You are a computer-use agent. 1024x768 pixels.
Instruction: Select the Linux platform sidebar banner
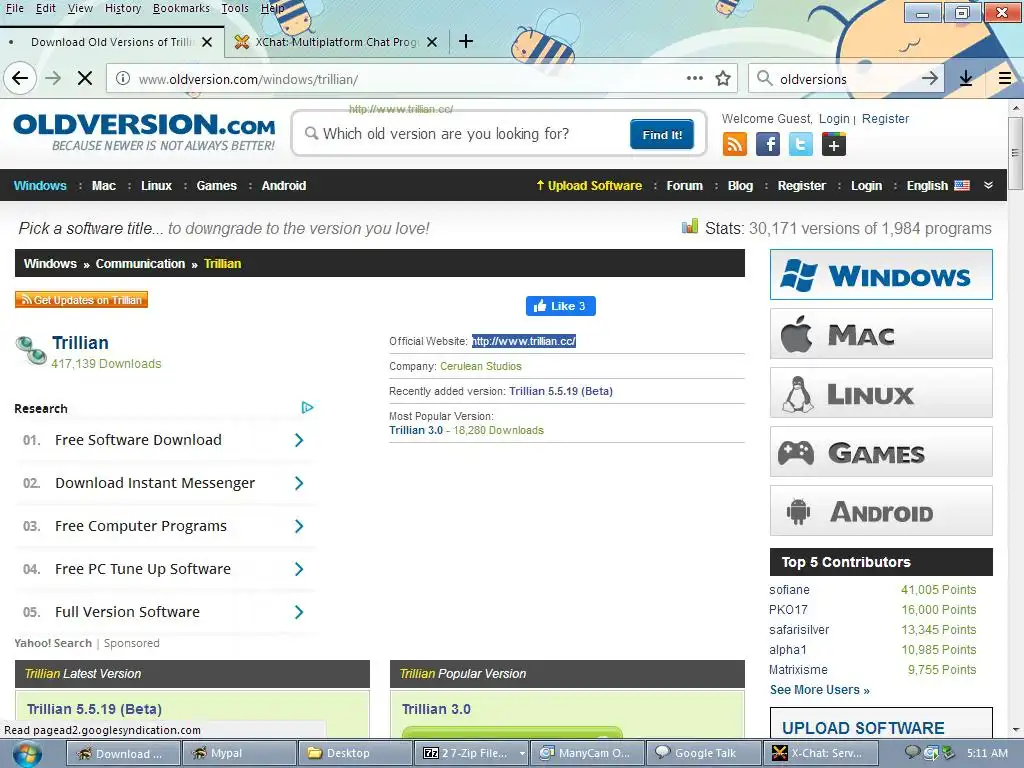click(x=881, y=392)
